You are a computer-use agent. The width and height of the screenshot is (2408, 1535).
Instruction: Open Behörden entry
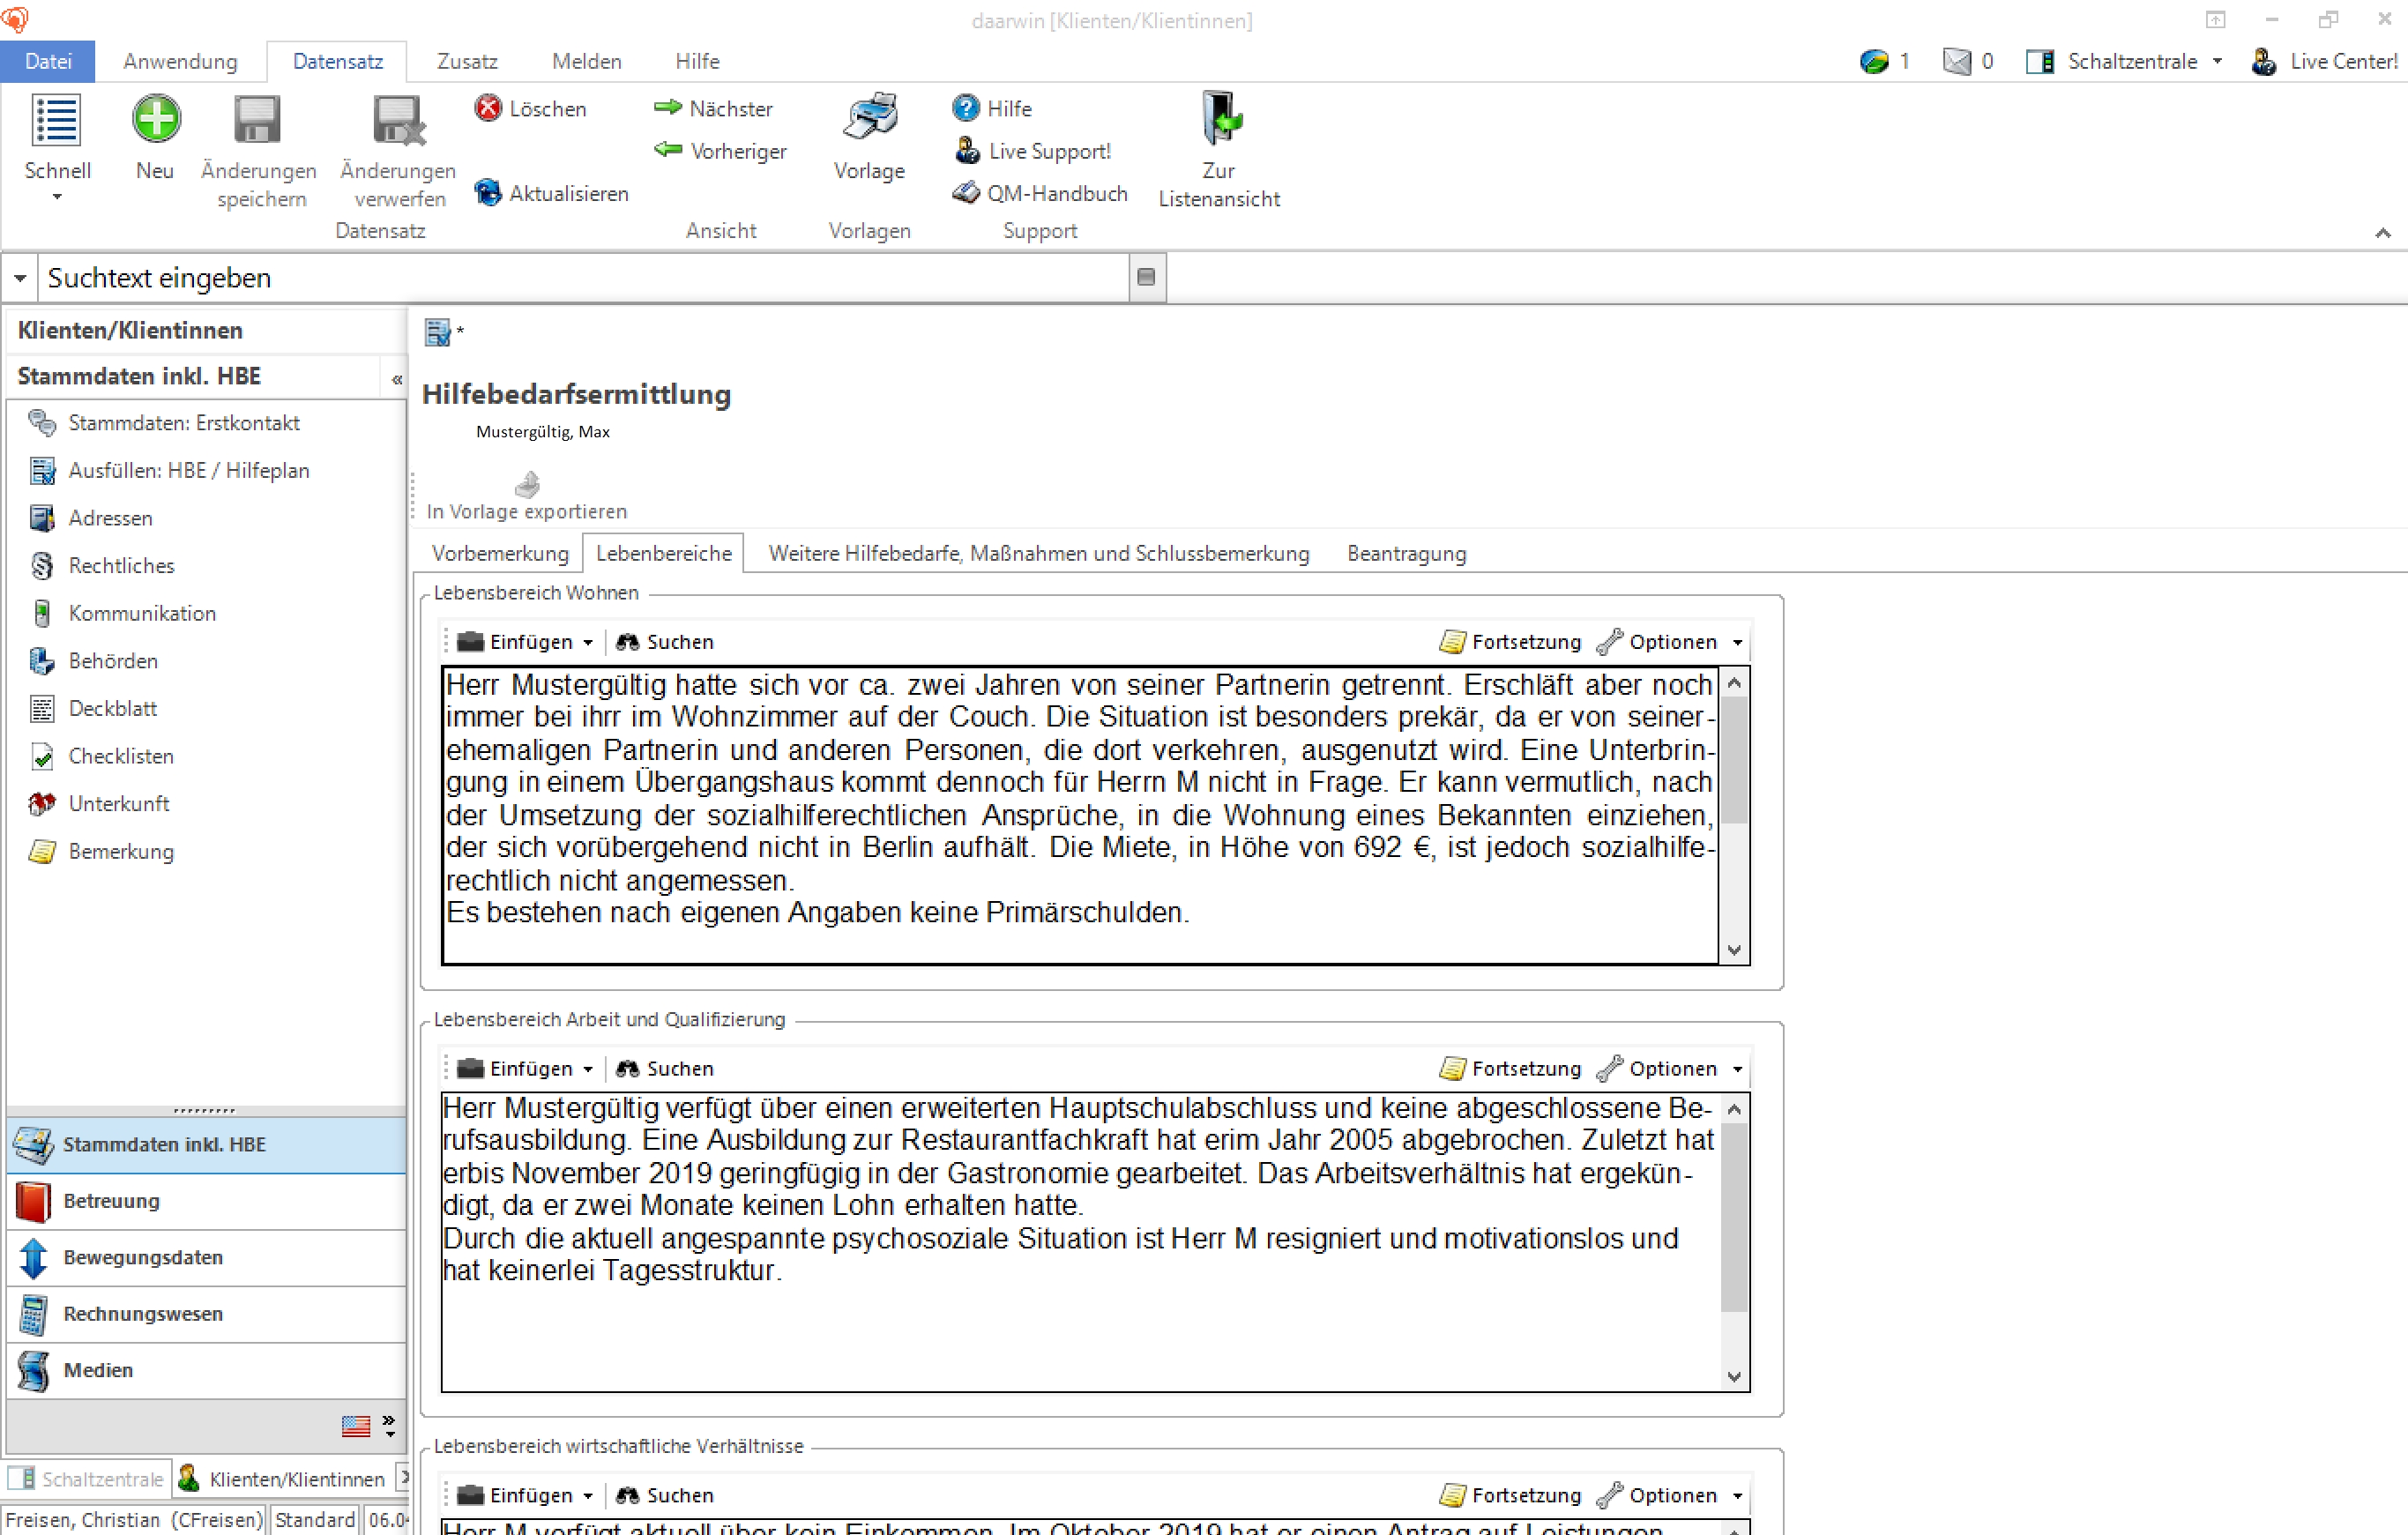coord(113,660)
